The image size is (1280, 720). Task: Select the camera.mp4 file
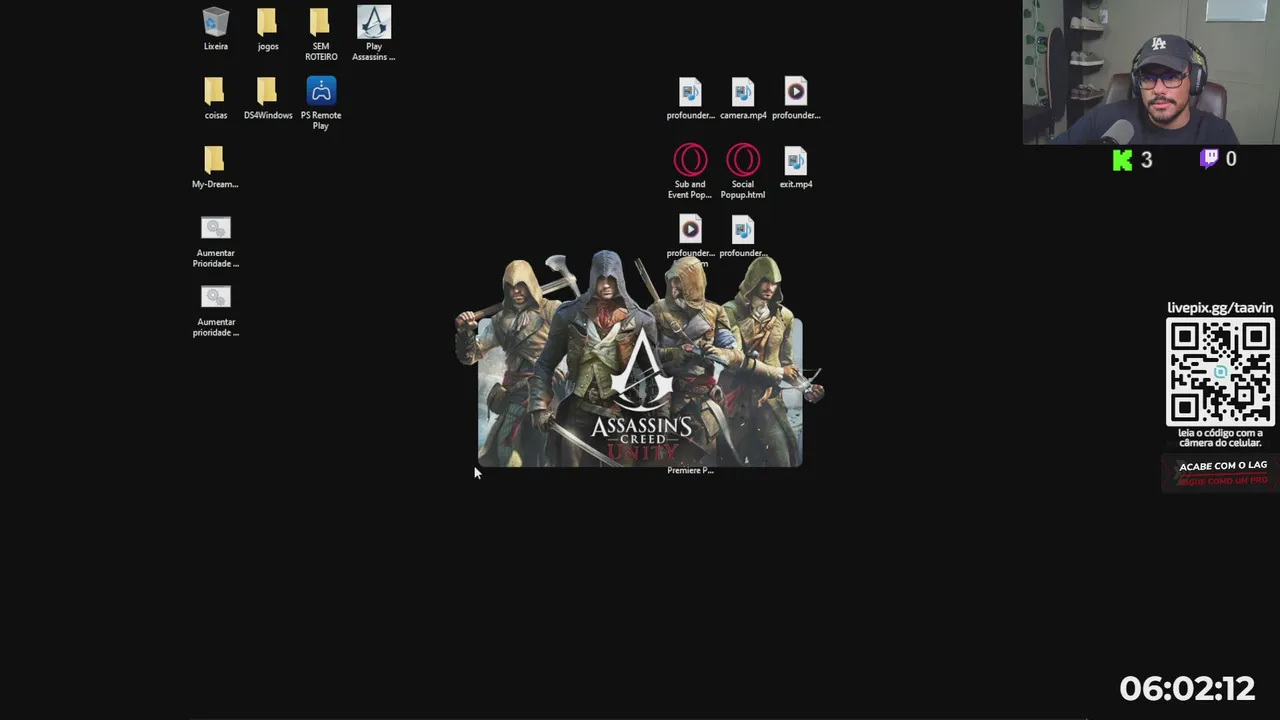click(743, 98)
